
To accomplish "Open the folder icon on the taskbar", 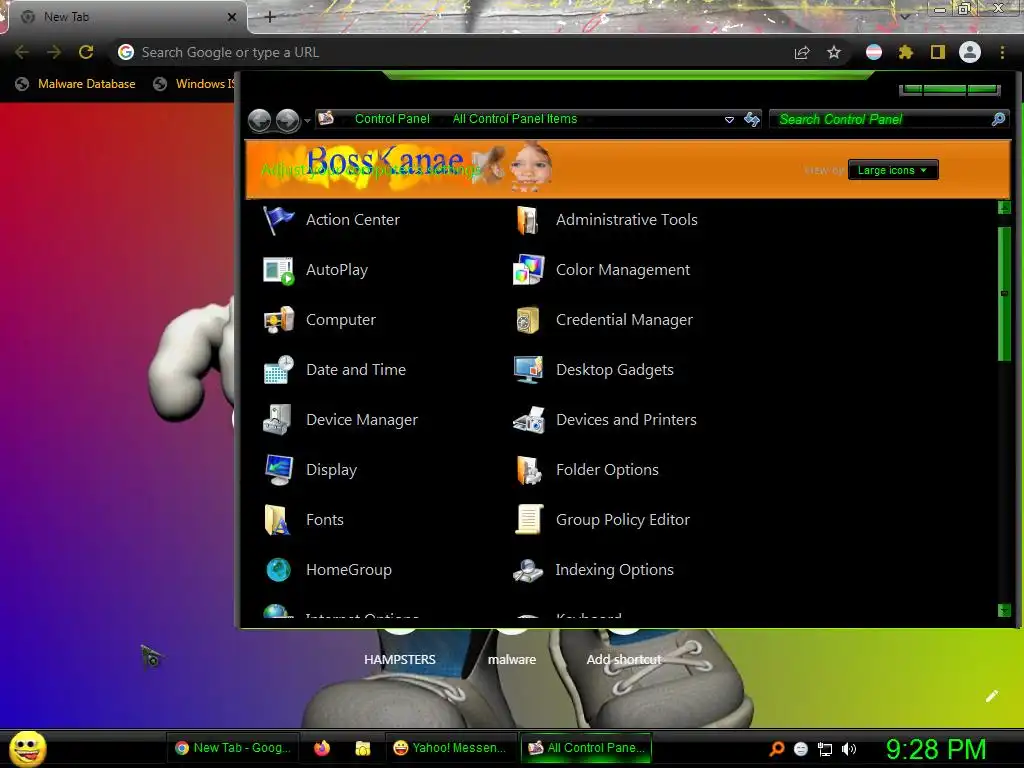I will pos(362,748).
